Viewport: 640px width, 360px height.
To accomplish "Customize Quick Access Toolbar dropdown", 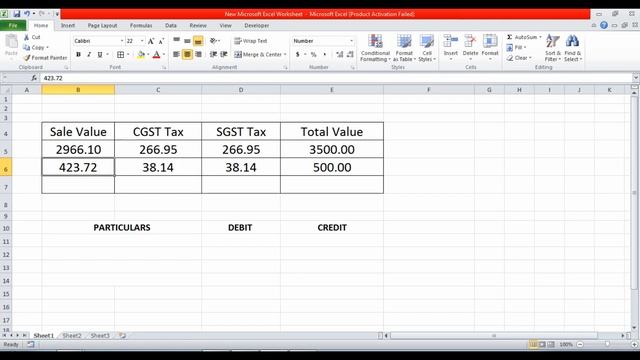I will click(57, 14).
